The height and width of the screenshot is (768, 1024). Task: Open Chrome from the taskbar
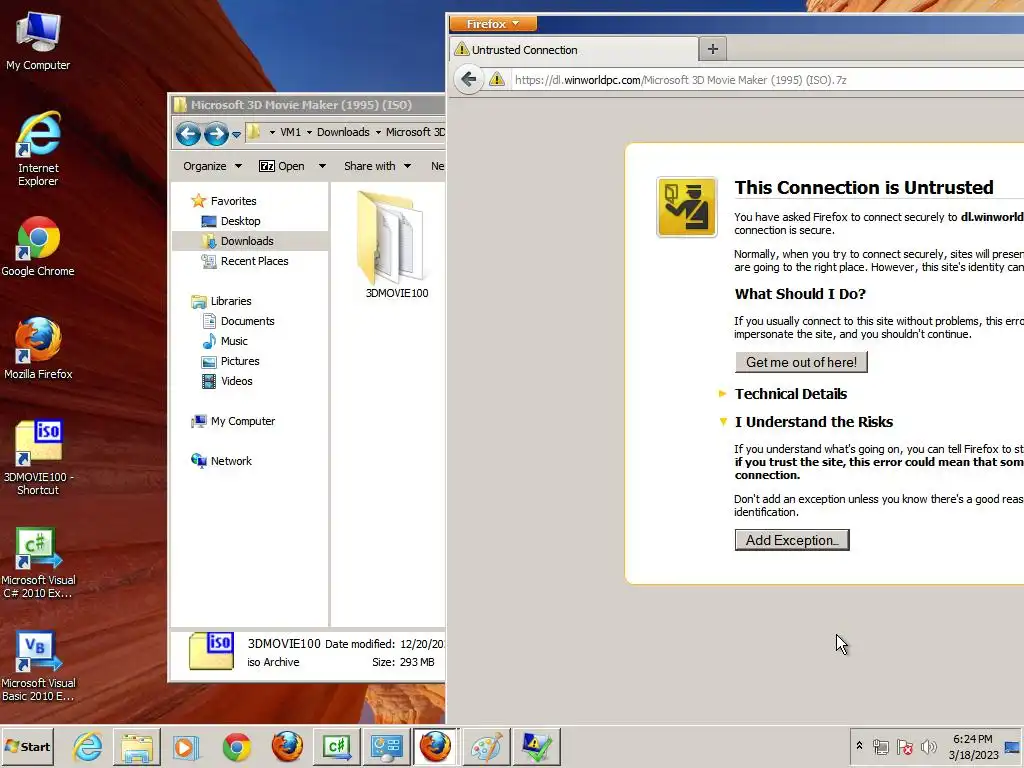[236, 746]
